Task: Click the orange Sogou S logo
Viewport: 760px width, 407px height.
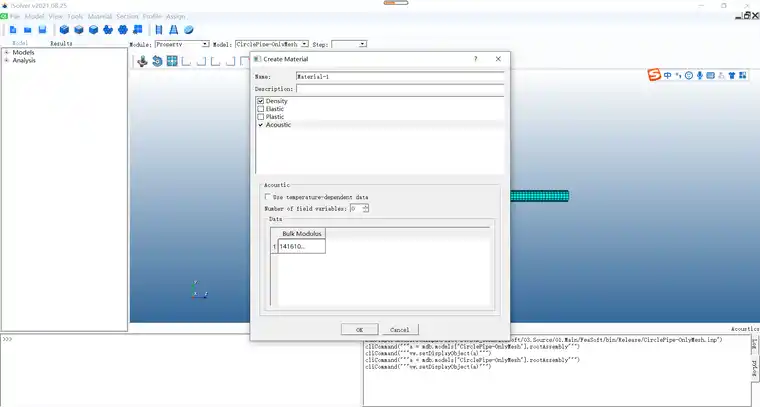Action: pos(654,75)
